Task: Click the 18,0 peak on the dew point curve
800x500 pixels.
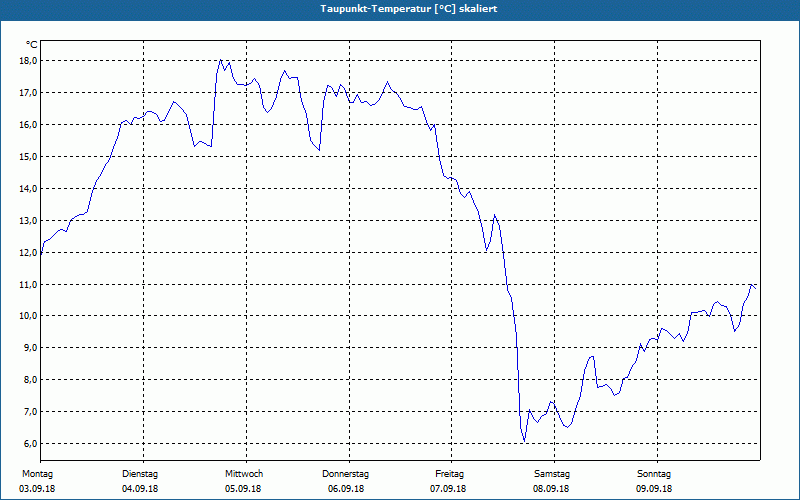Action: coord(220,60)
